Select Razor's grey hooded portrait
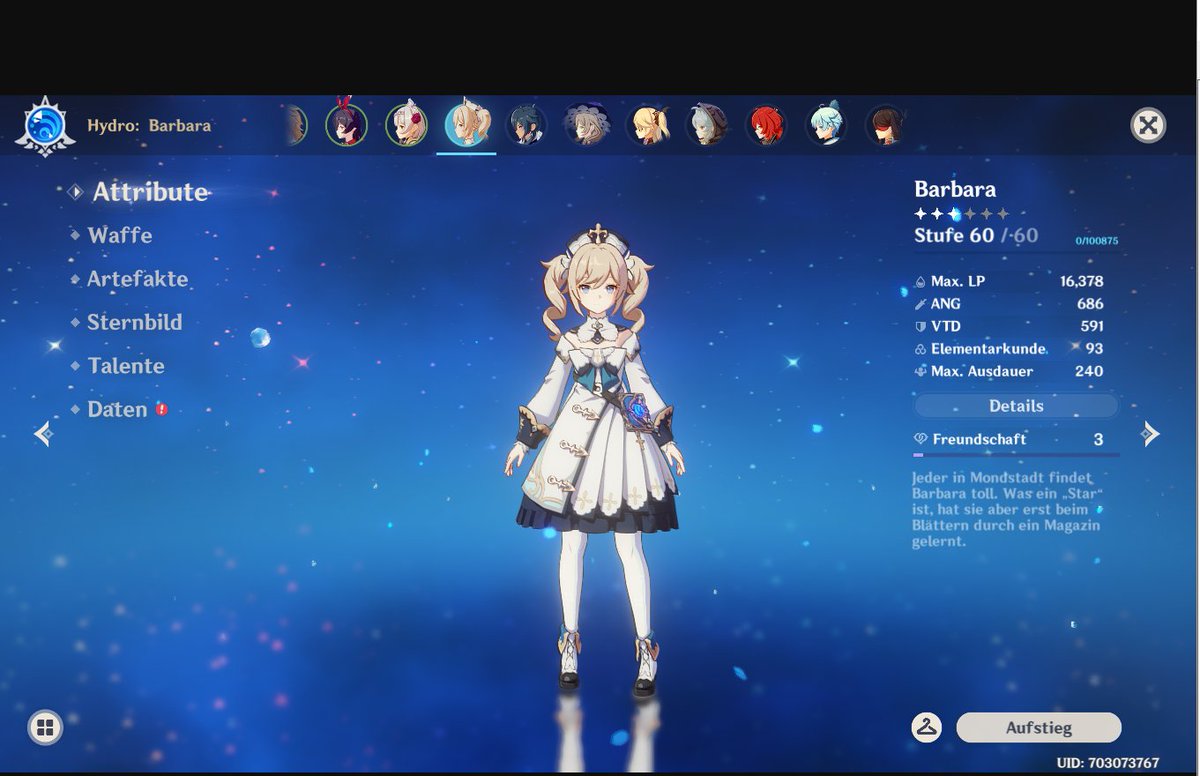Viewport: 1200px width, 776px height. (706, 125)
